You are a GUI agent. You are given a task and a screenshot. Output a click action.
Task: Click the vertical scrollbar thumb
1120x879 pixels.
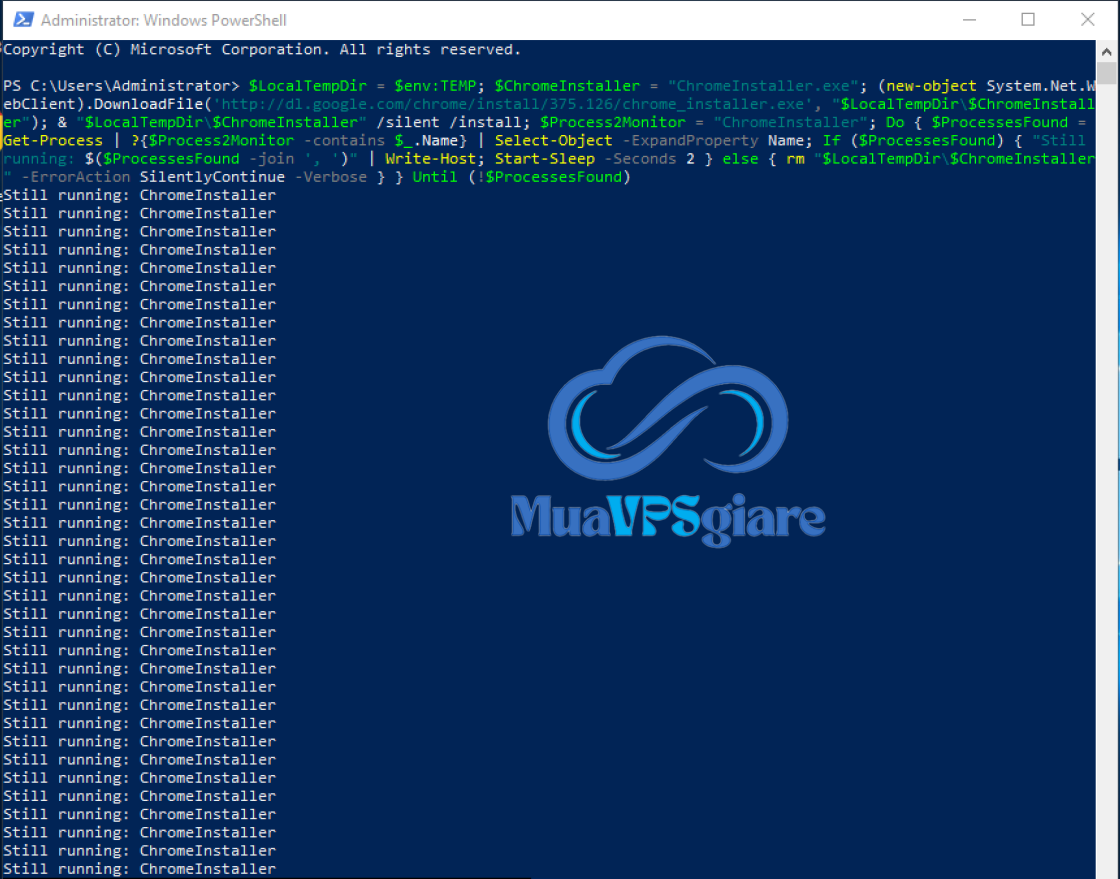click(1107, 74)
